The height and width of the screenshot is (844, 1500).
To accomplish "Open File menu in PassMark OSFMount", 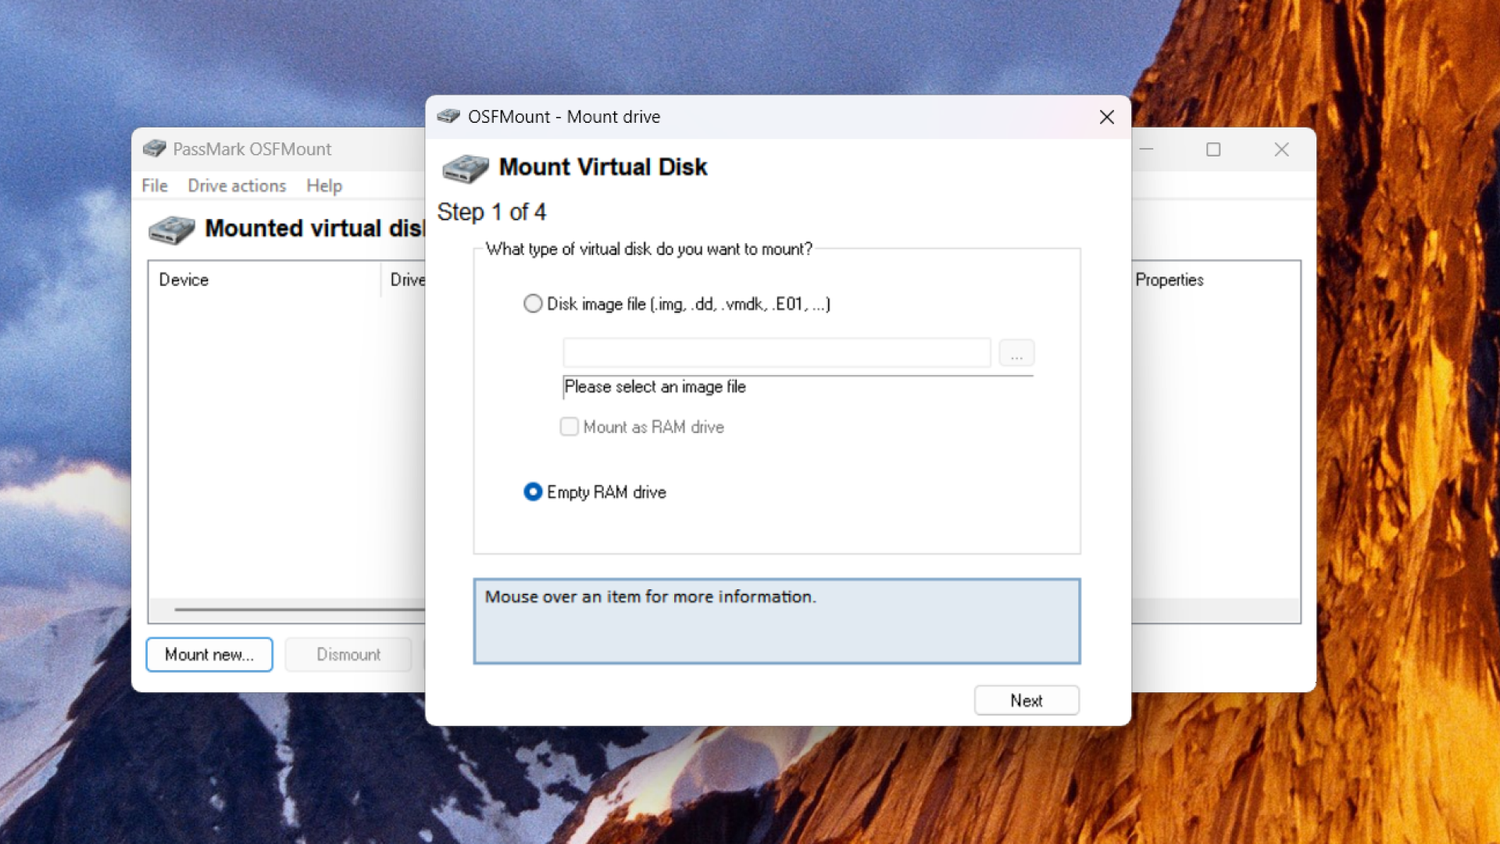I will (154, 185).
